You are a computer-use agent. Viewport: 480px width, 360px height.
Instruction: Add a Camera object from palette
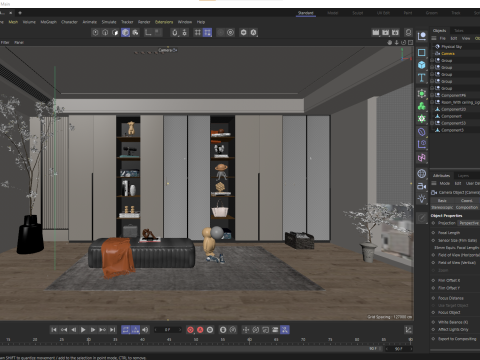[x=422, y=186]
